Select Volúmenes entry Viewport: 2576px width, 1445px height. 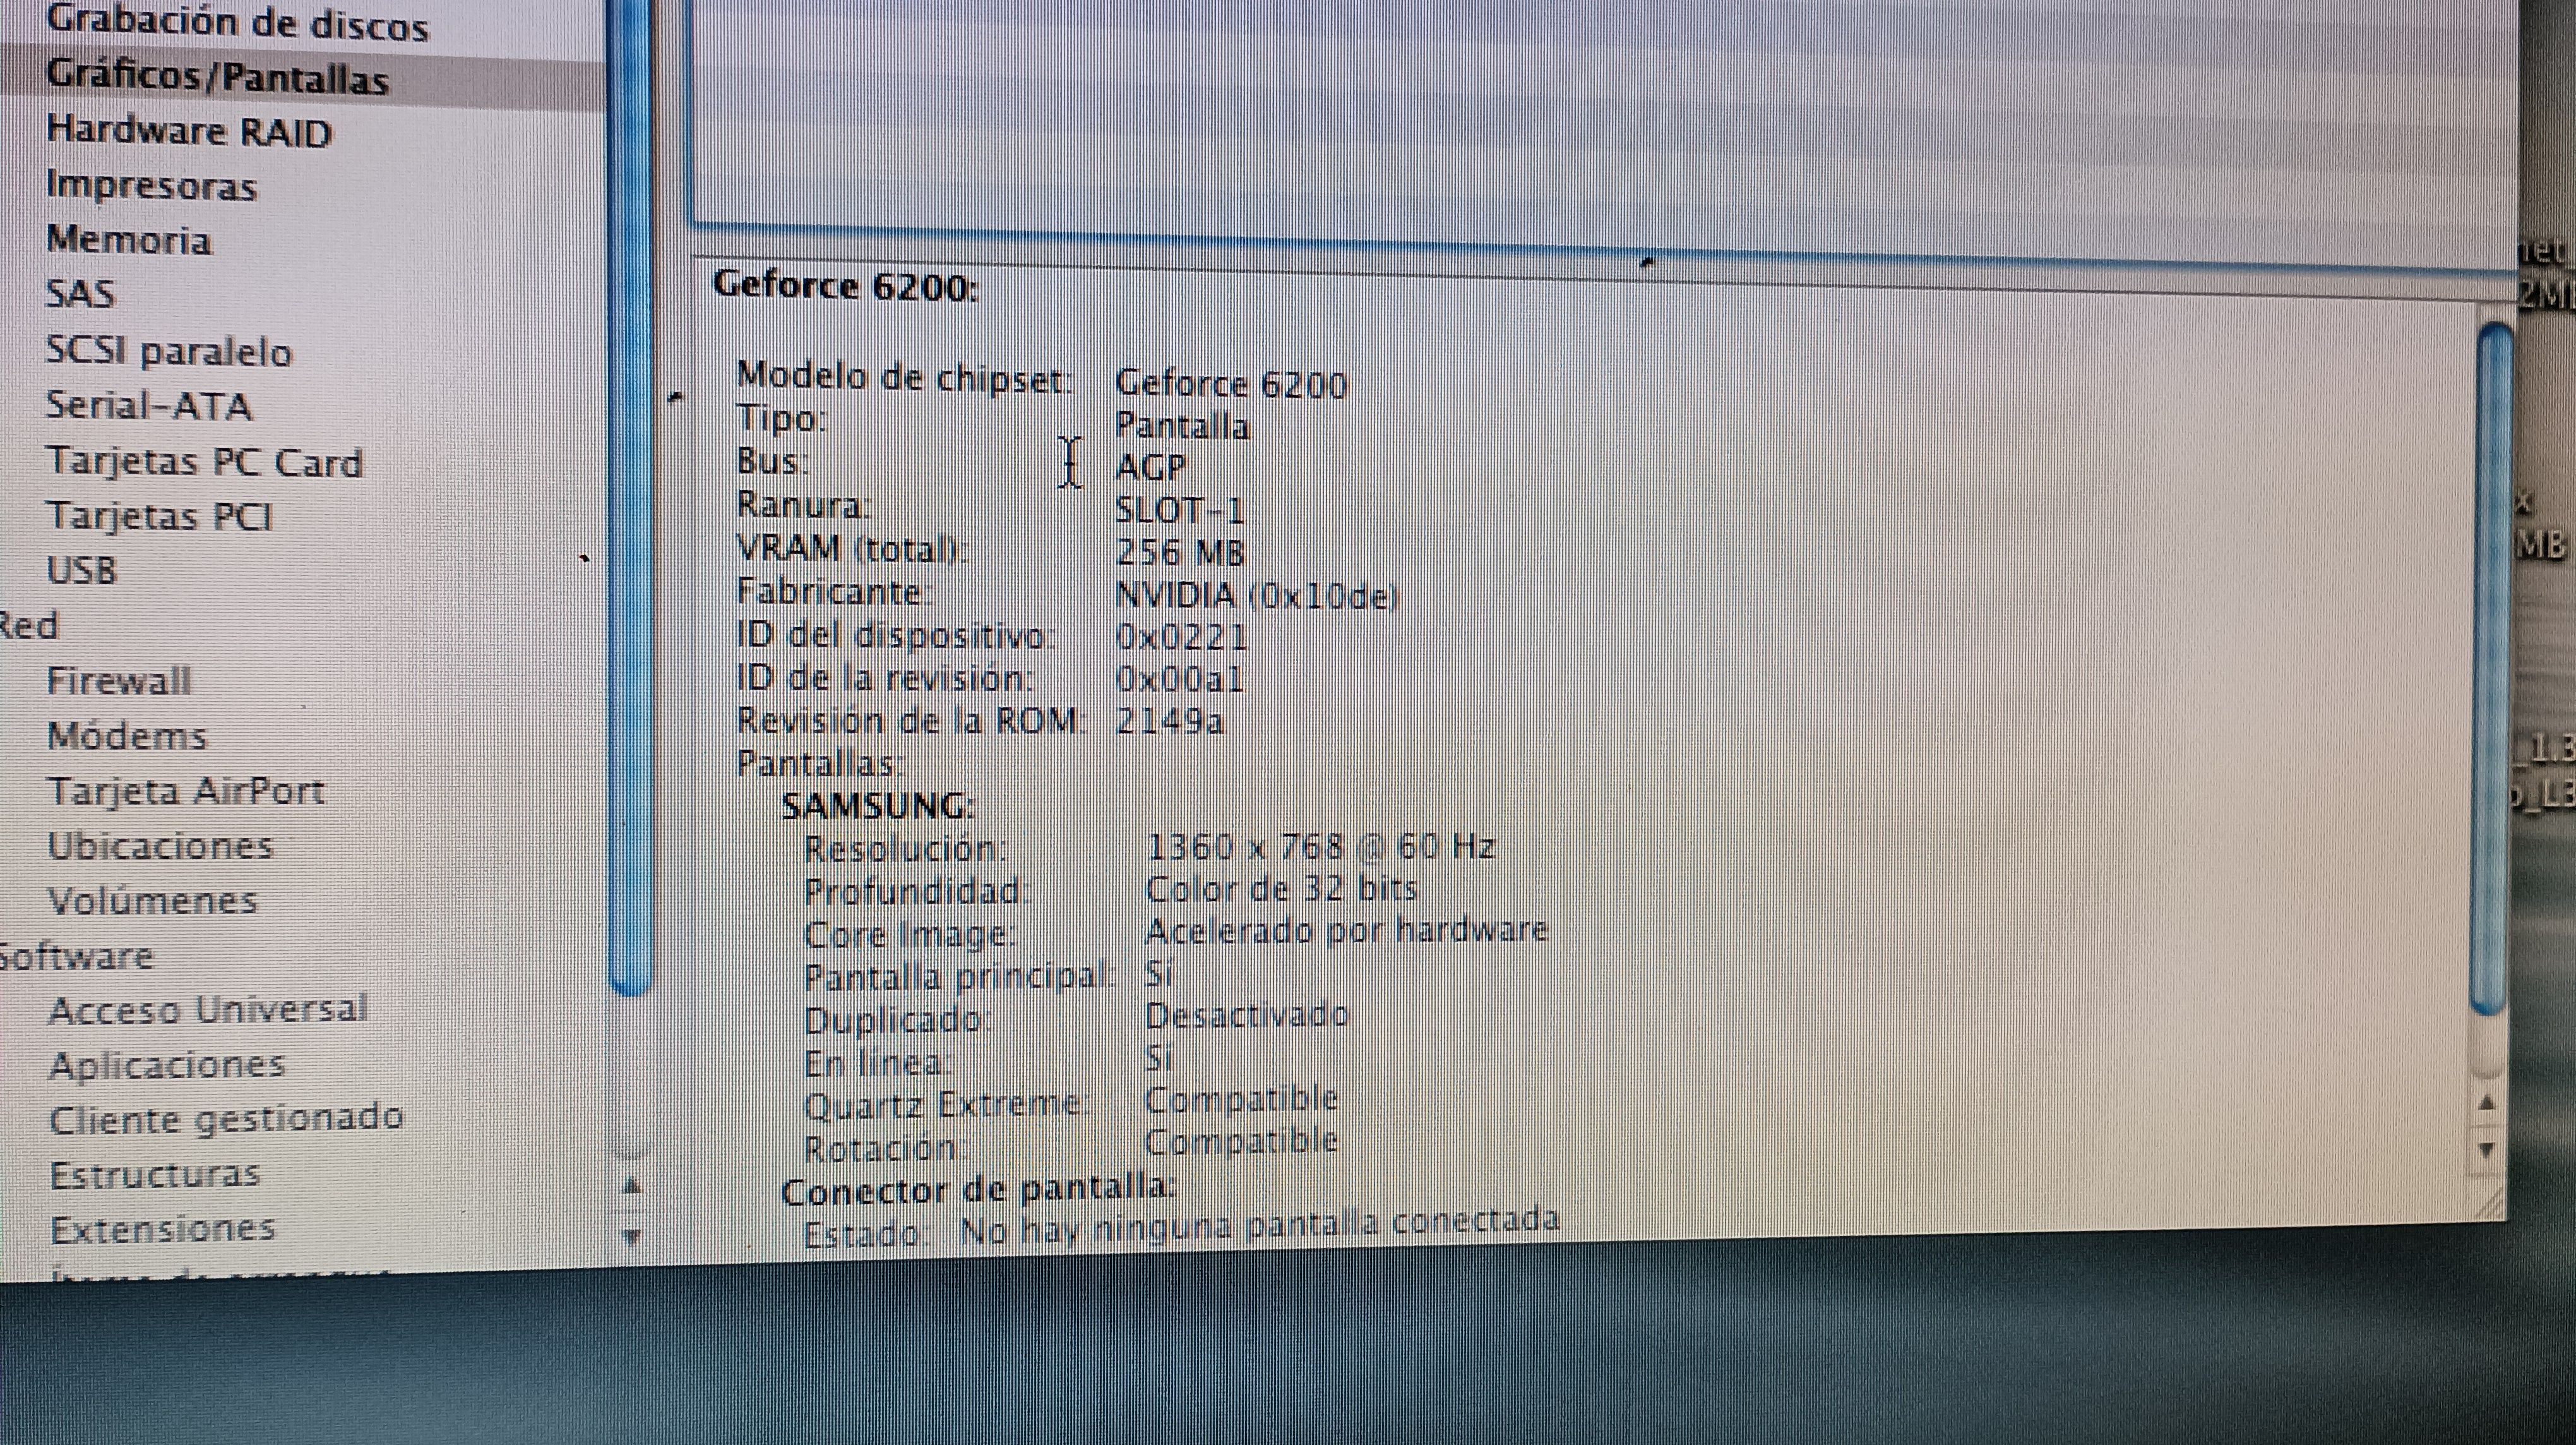click(x=153, y=901)
